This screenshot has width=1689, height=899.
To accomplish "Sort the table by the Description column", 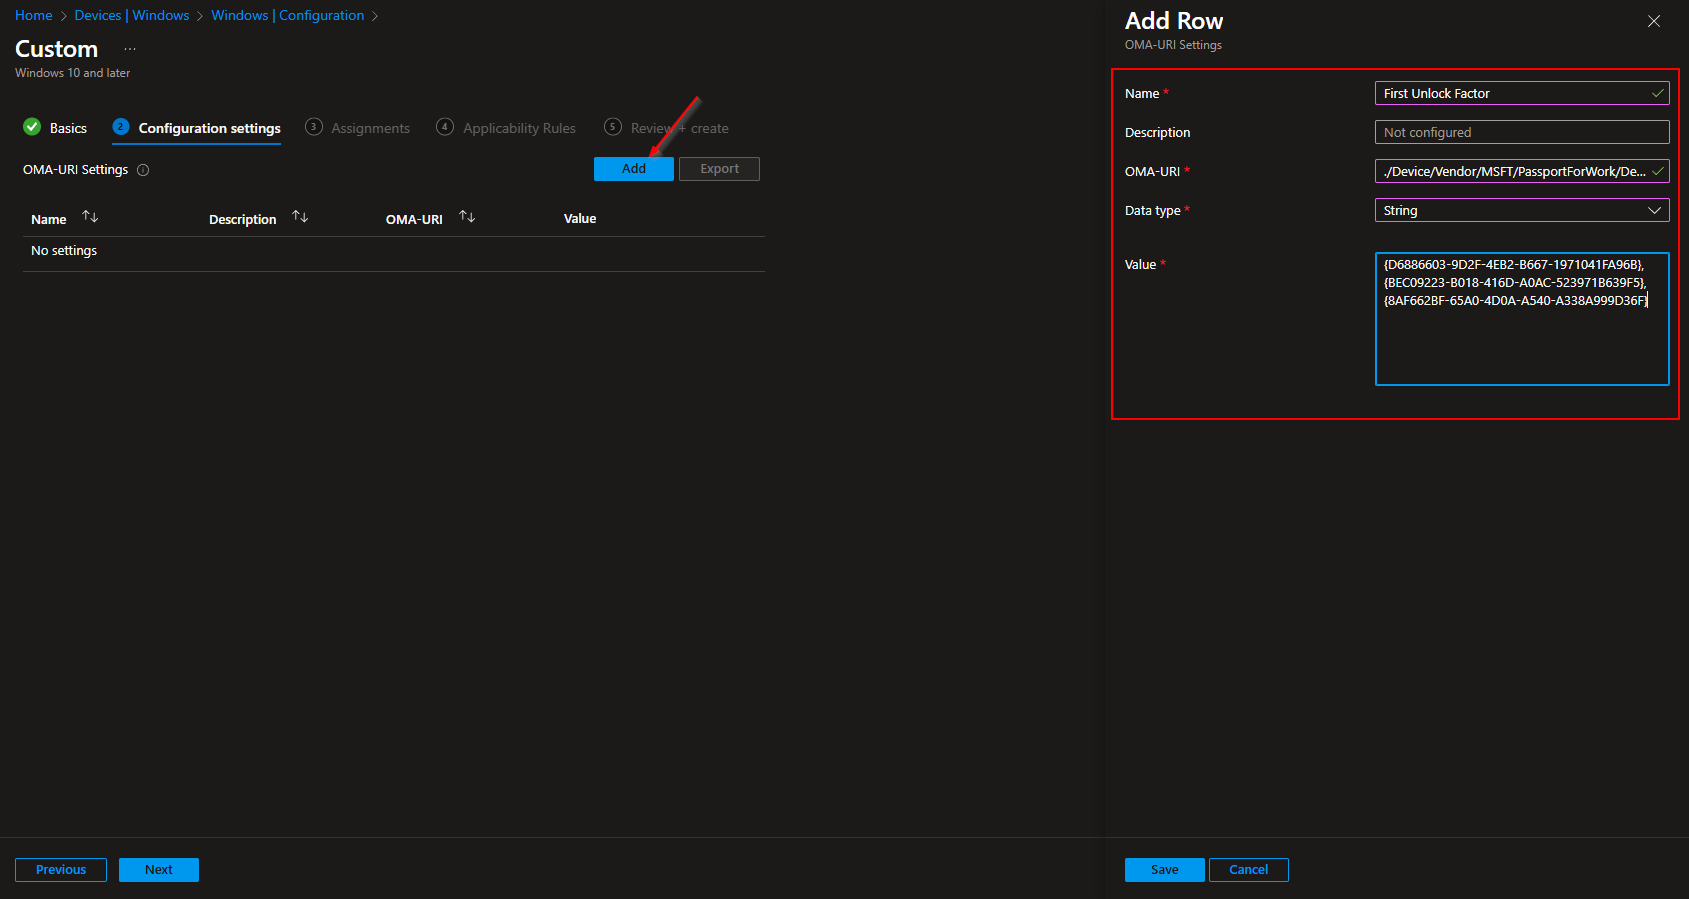I will point(300,217).
